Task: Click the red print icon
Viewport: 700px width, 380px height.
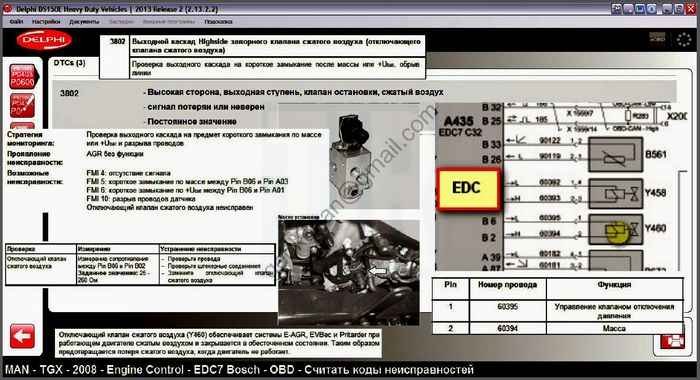Action: (673, 341)
